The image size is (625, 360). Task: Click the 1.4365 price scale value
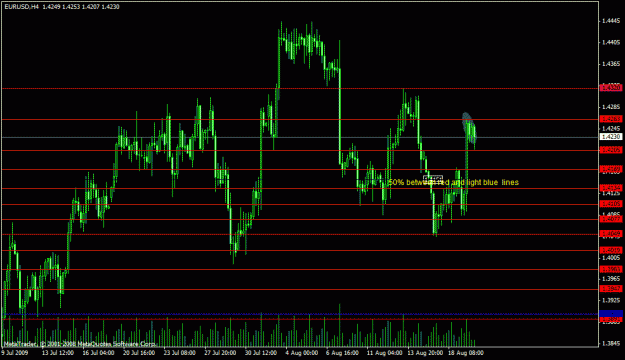click(611, 64)
